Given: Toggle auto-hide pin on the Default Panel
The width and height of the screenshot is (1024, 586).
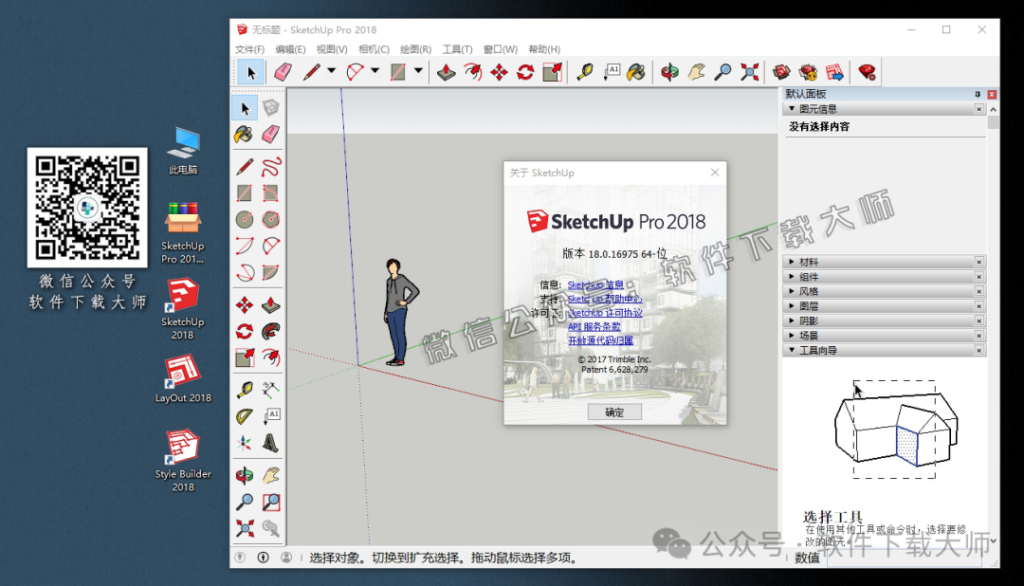Looking at the screenshot, I should tap(976, 93).
